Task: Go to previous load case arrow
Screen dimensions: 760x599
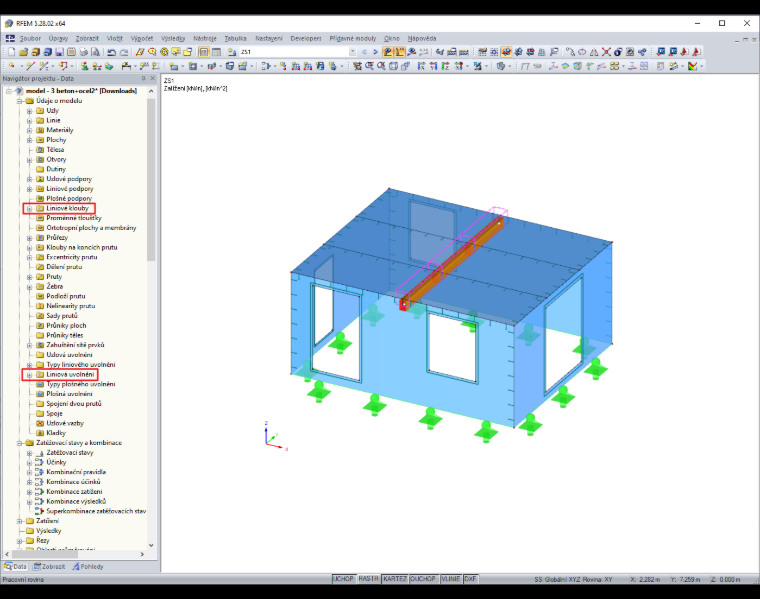Action: tap(364, 52)
